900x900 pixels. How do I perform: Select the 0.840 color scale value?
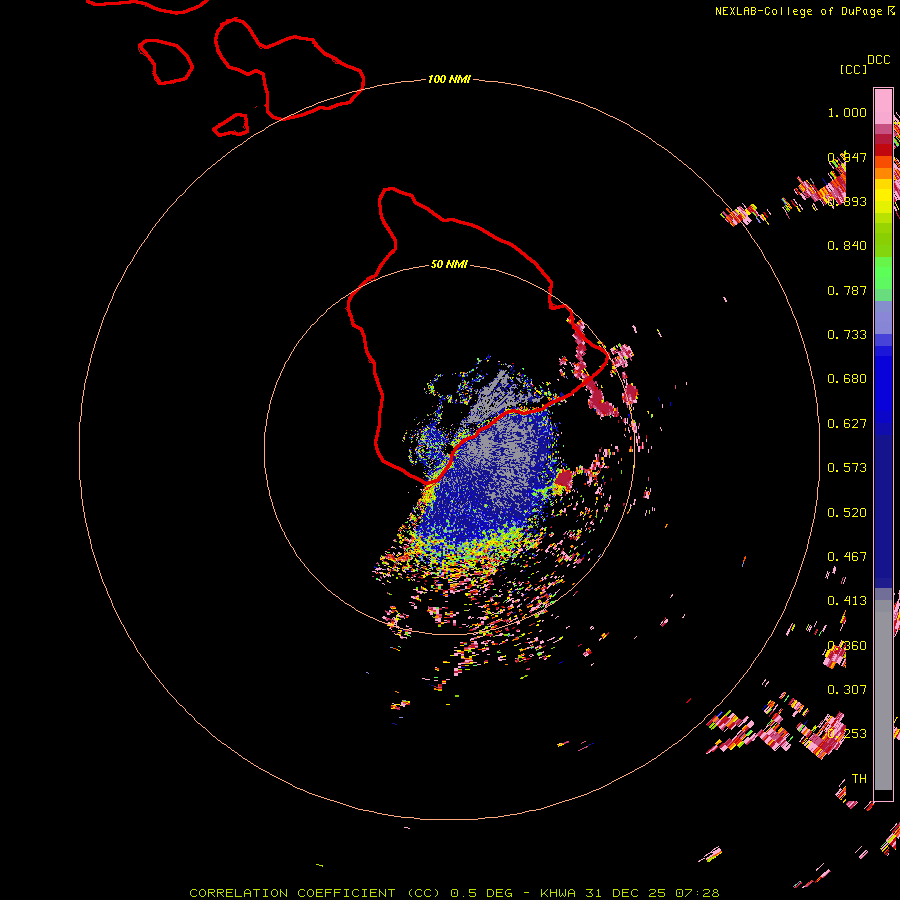click(x=847, y=246)
